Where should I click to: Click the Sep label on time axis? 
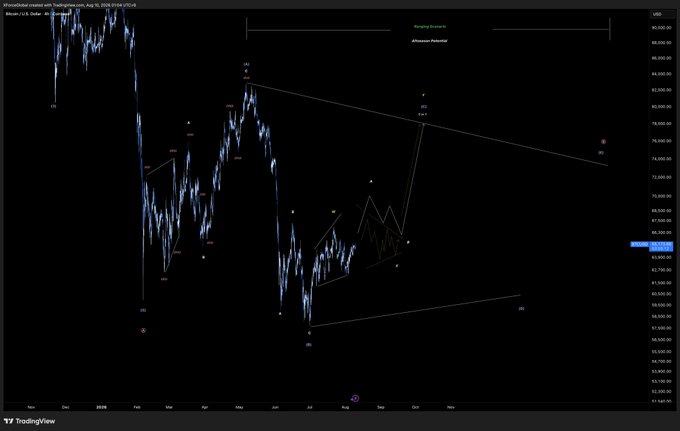pyautogui.click(x=381, y=407)
